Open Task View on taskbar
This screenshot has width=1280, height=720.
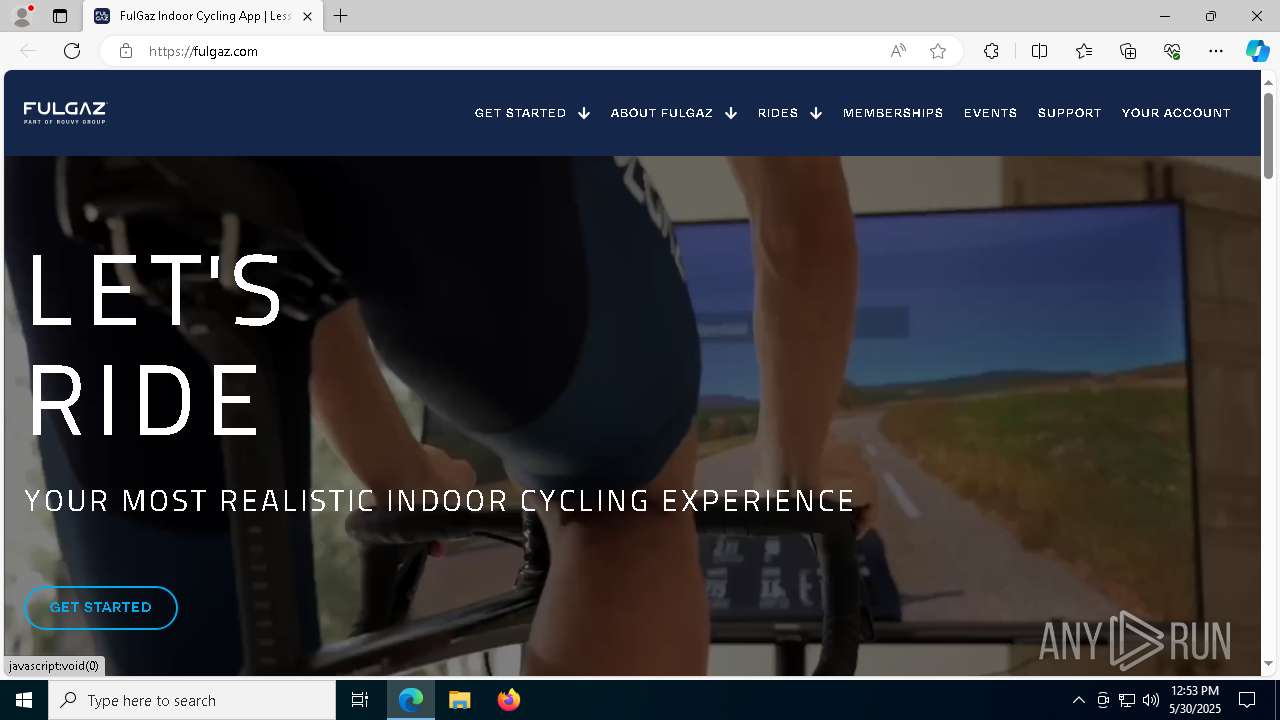360,700
